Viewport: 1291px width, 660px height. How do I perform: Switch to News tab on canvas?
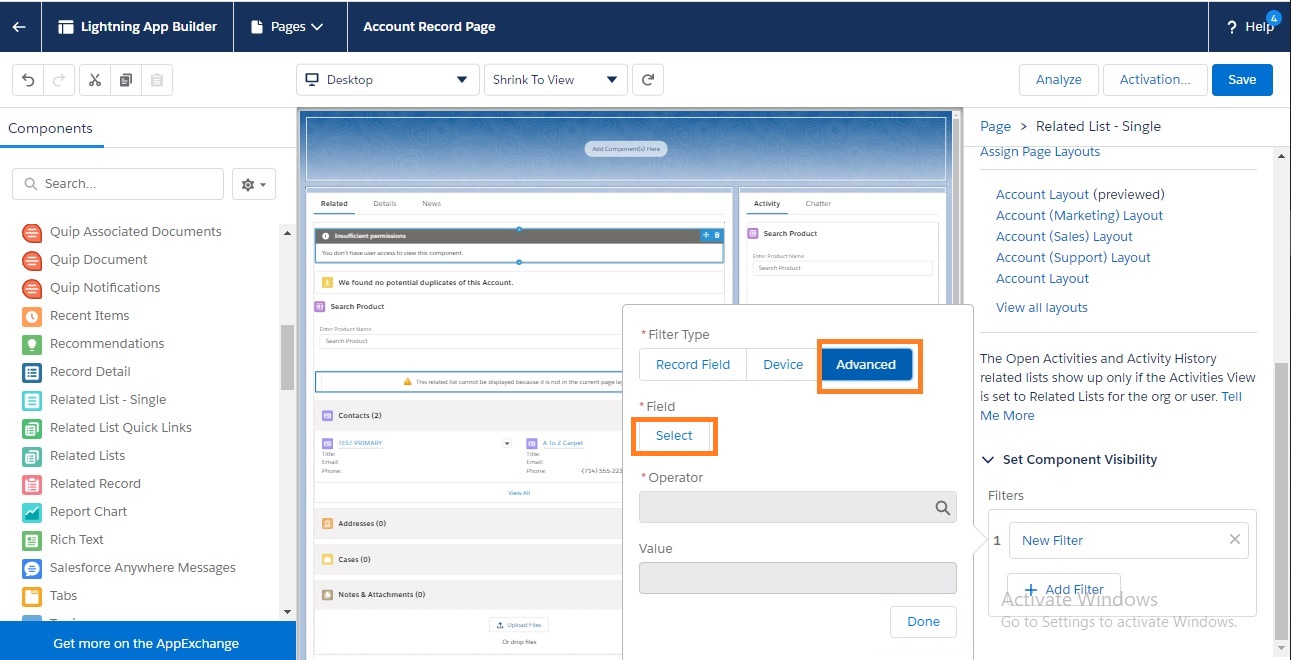431,203
